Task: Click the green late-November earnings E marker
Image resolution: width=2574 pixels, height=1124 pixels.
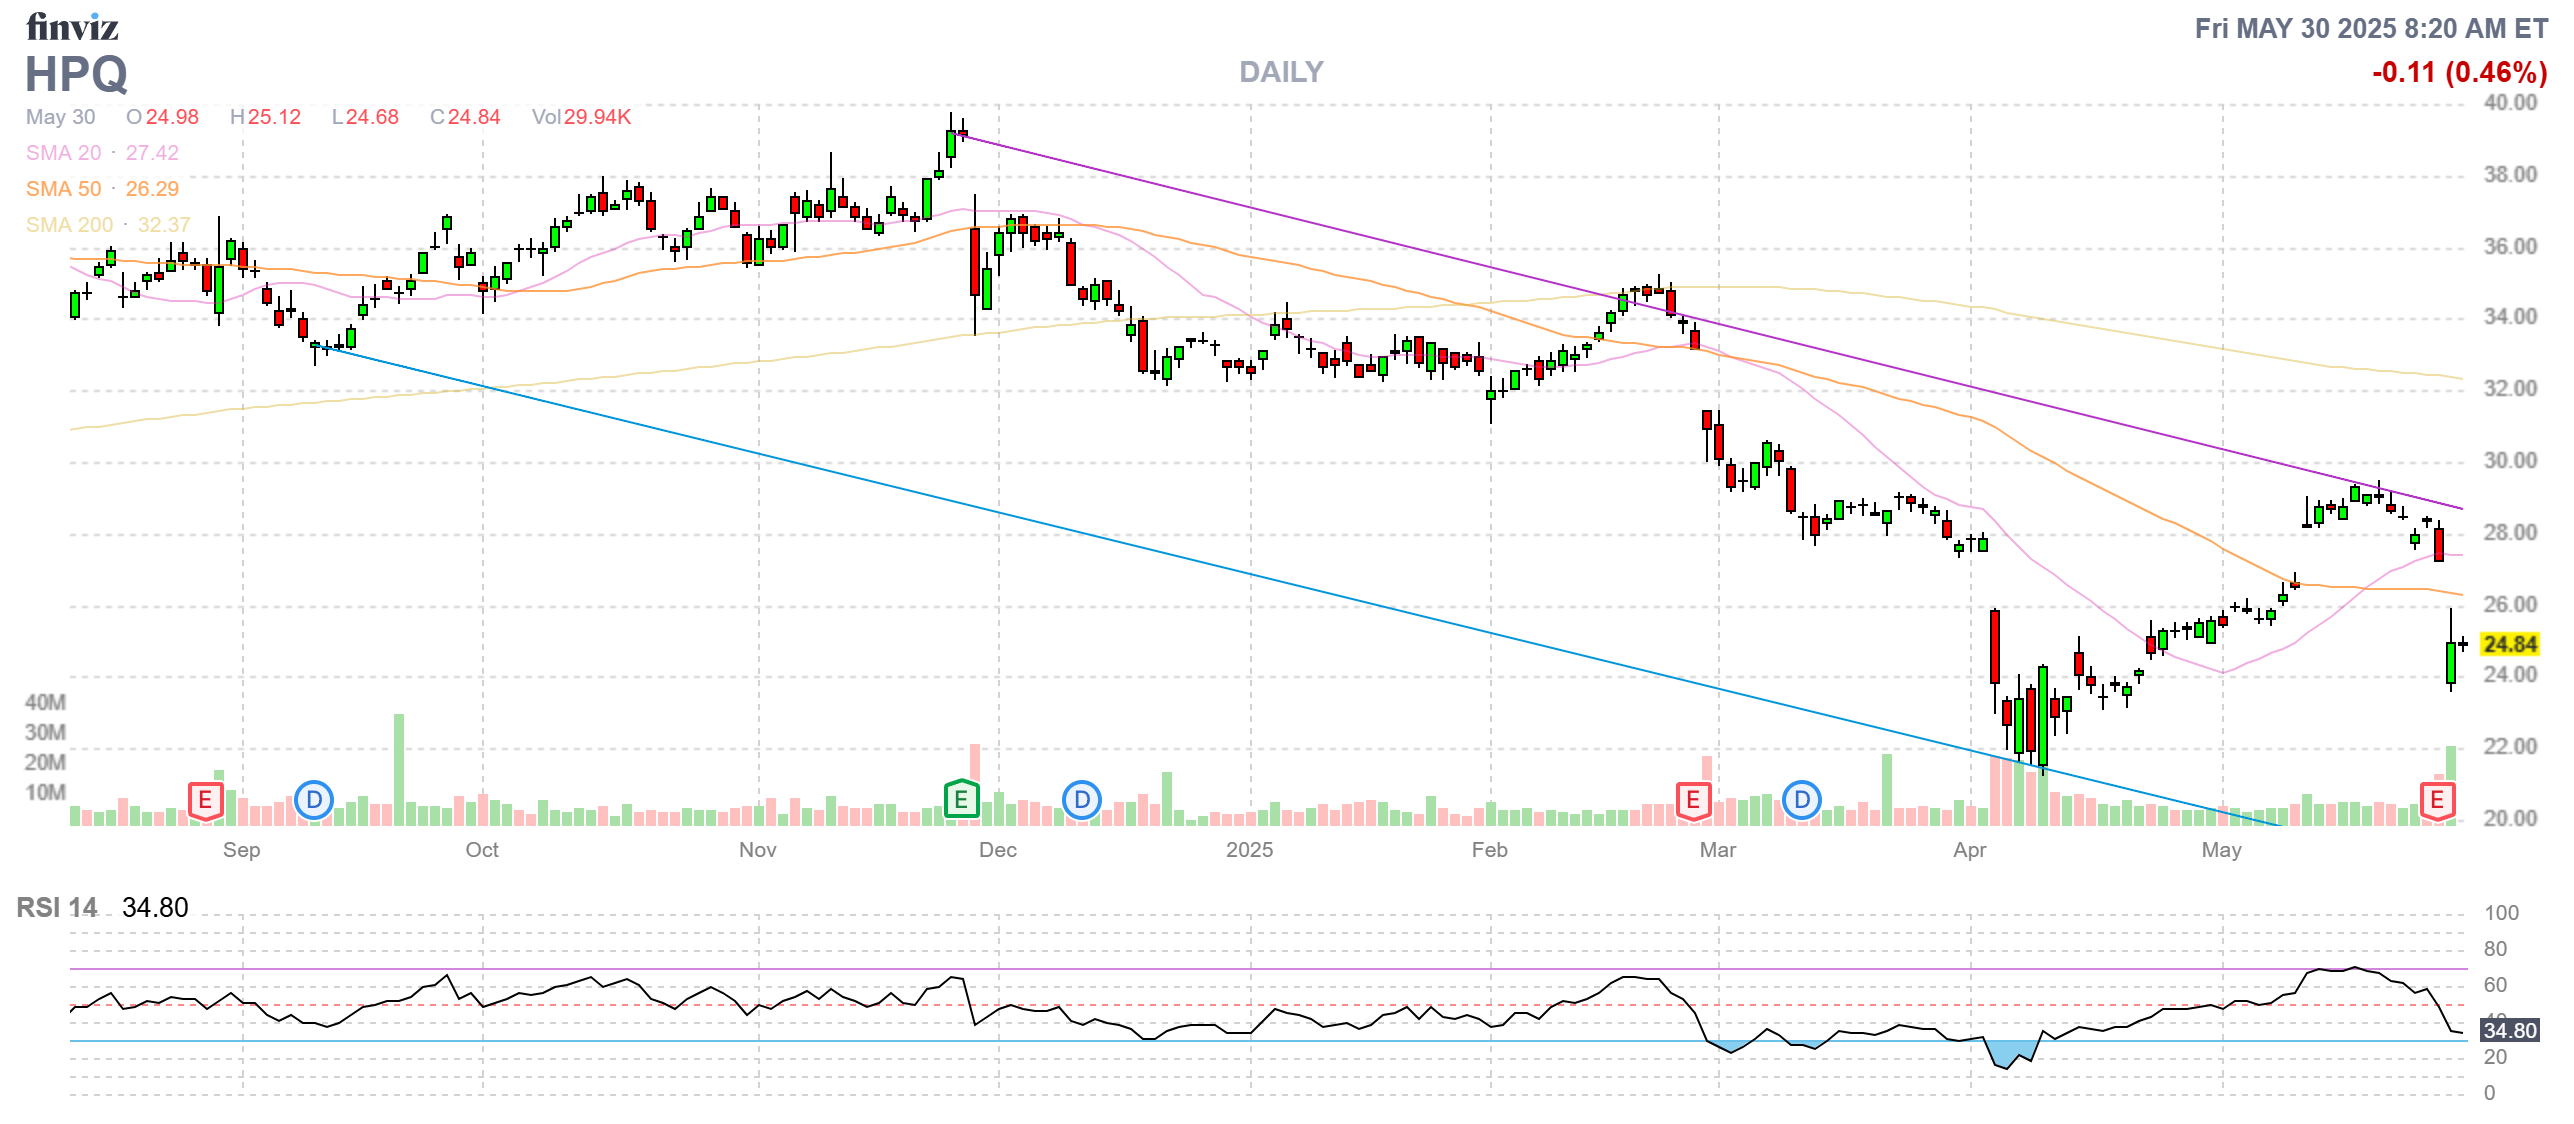Action: (960, 800)
